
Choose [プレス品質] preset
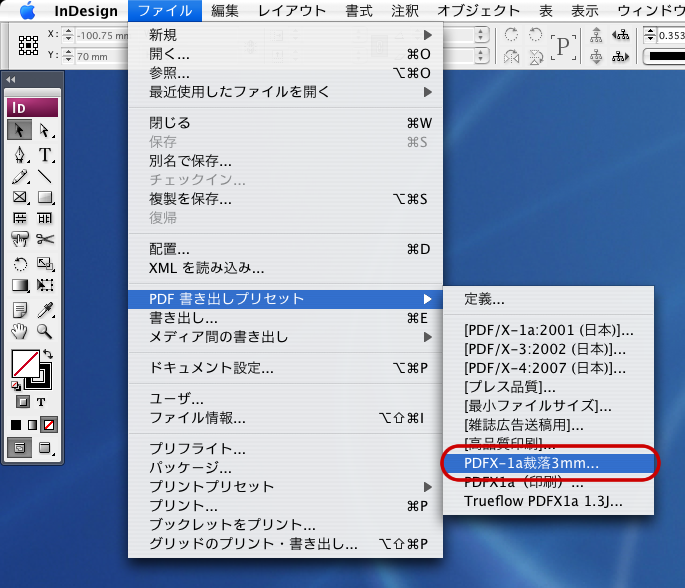click(x=549, y=387)
